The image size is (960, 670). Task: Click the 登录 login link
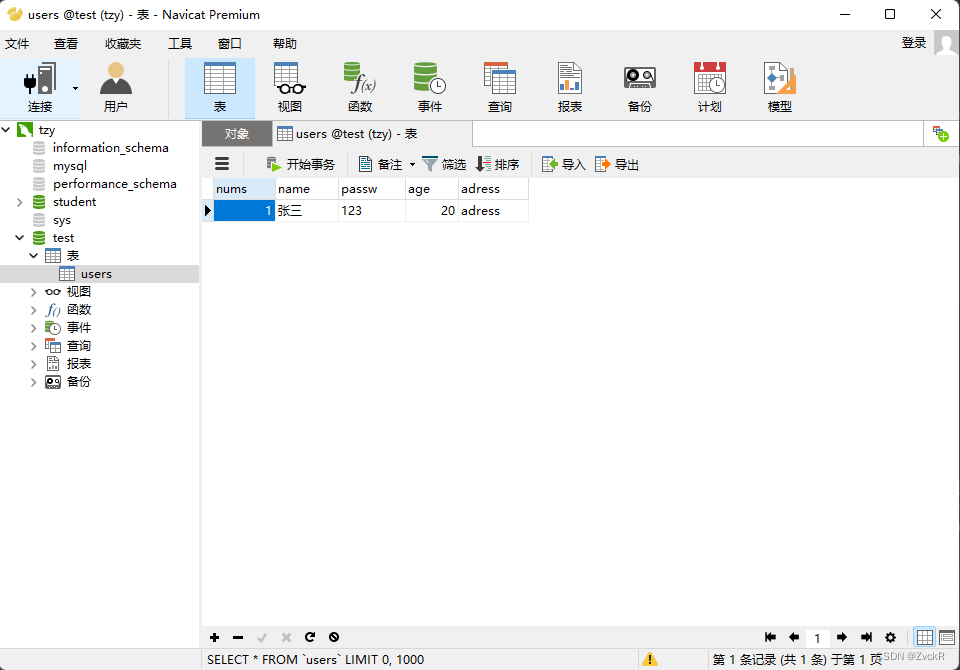(913, 43)
